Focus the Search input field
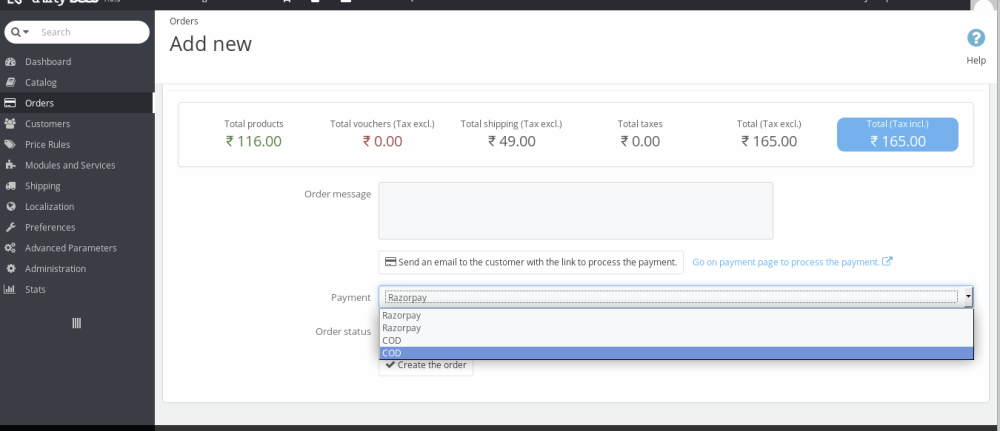Viewport: 1000px width, 431px height. pyautogui.click(x=91, y=33)
